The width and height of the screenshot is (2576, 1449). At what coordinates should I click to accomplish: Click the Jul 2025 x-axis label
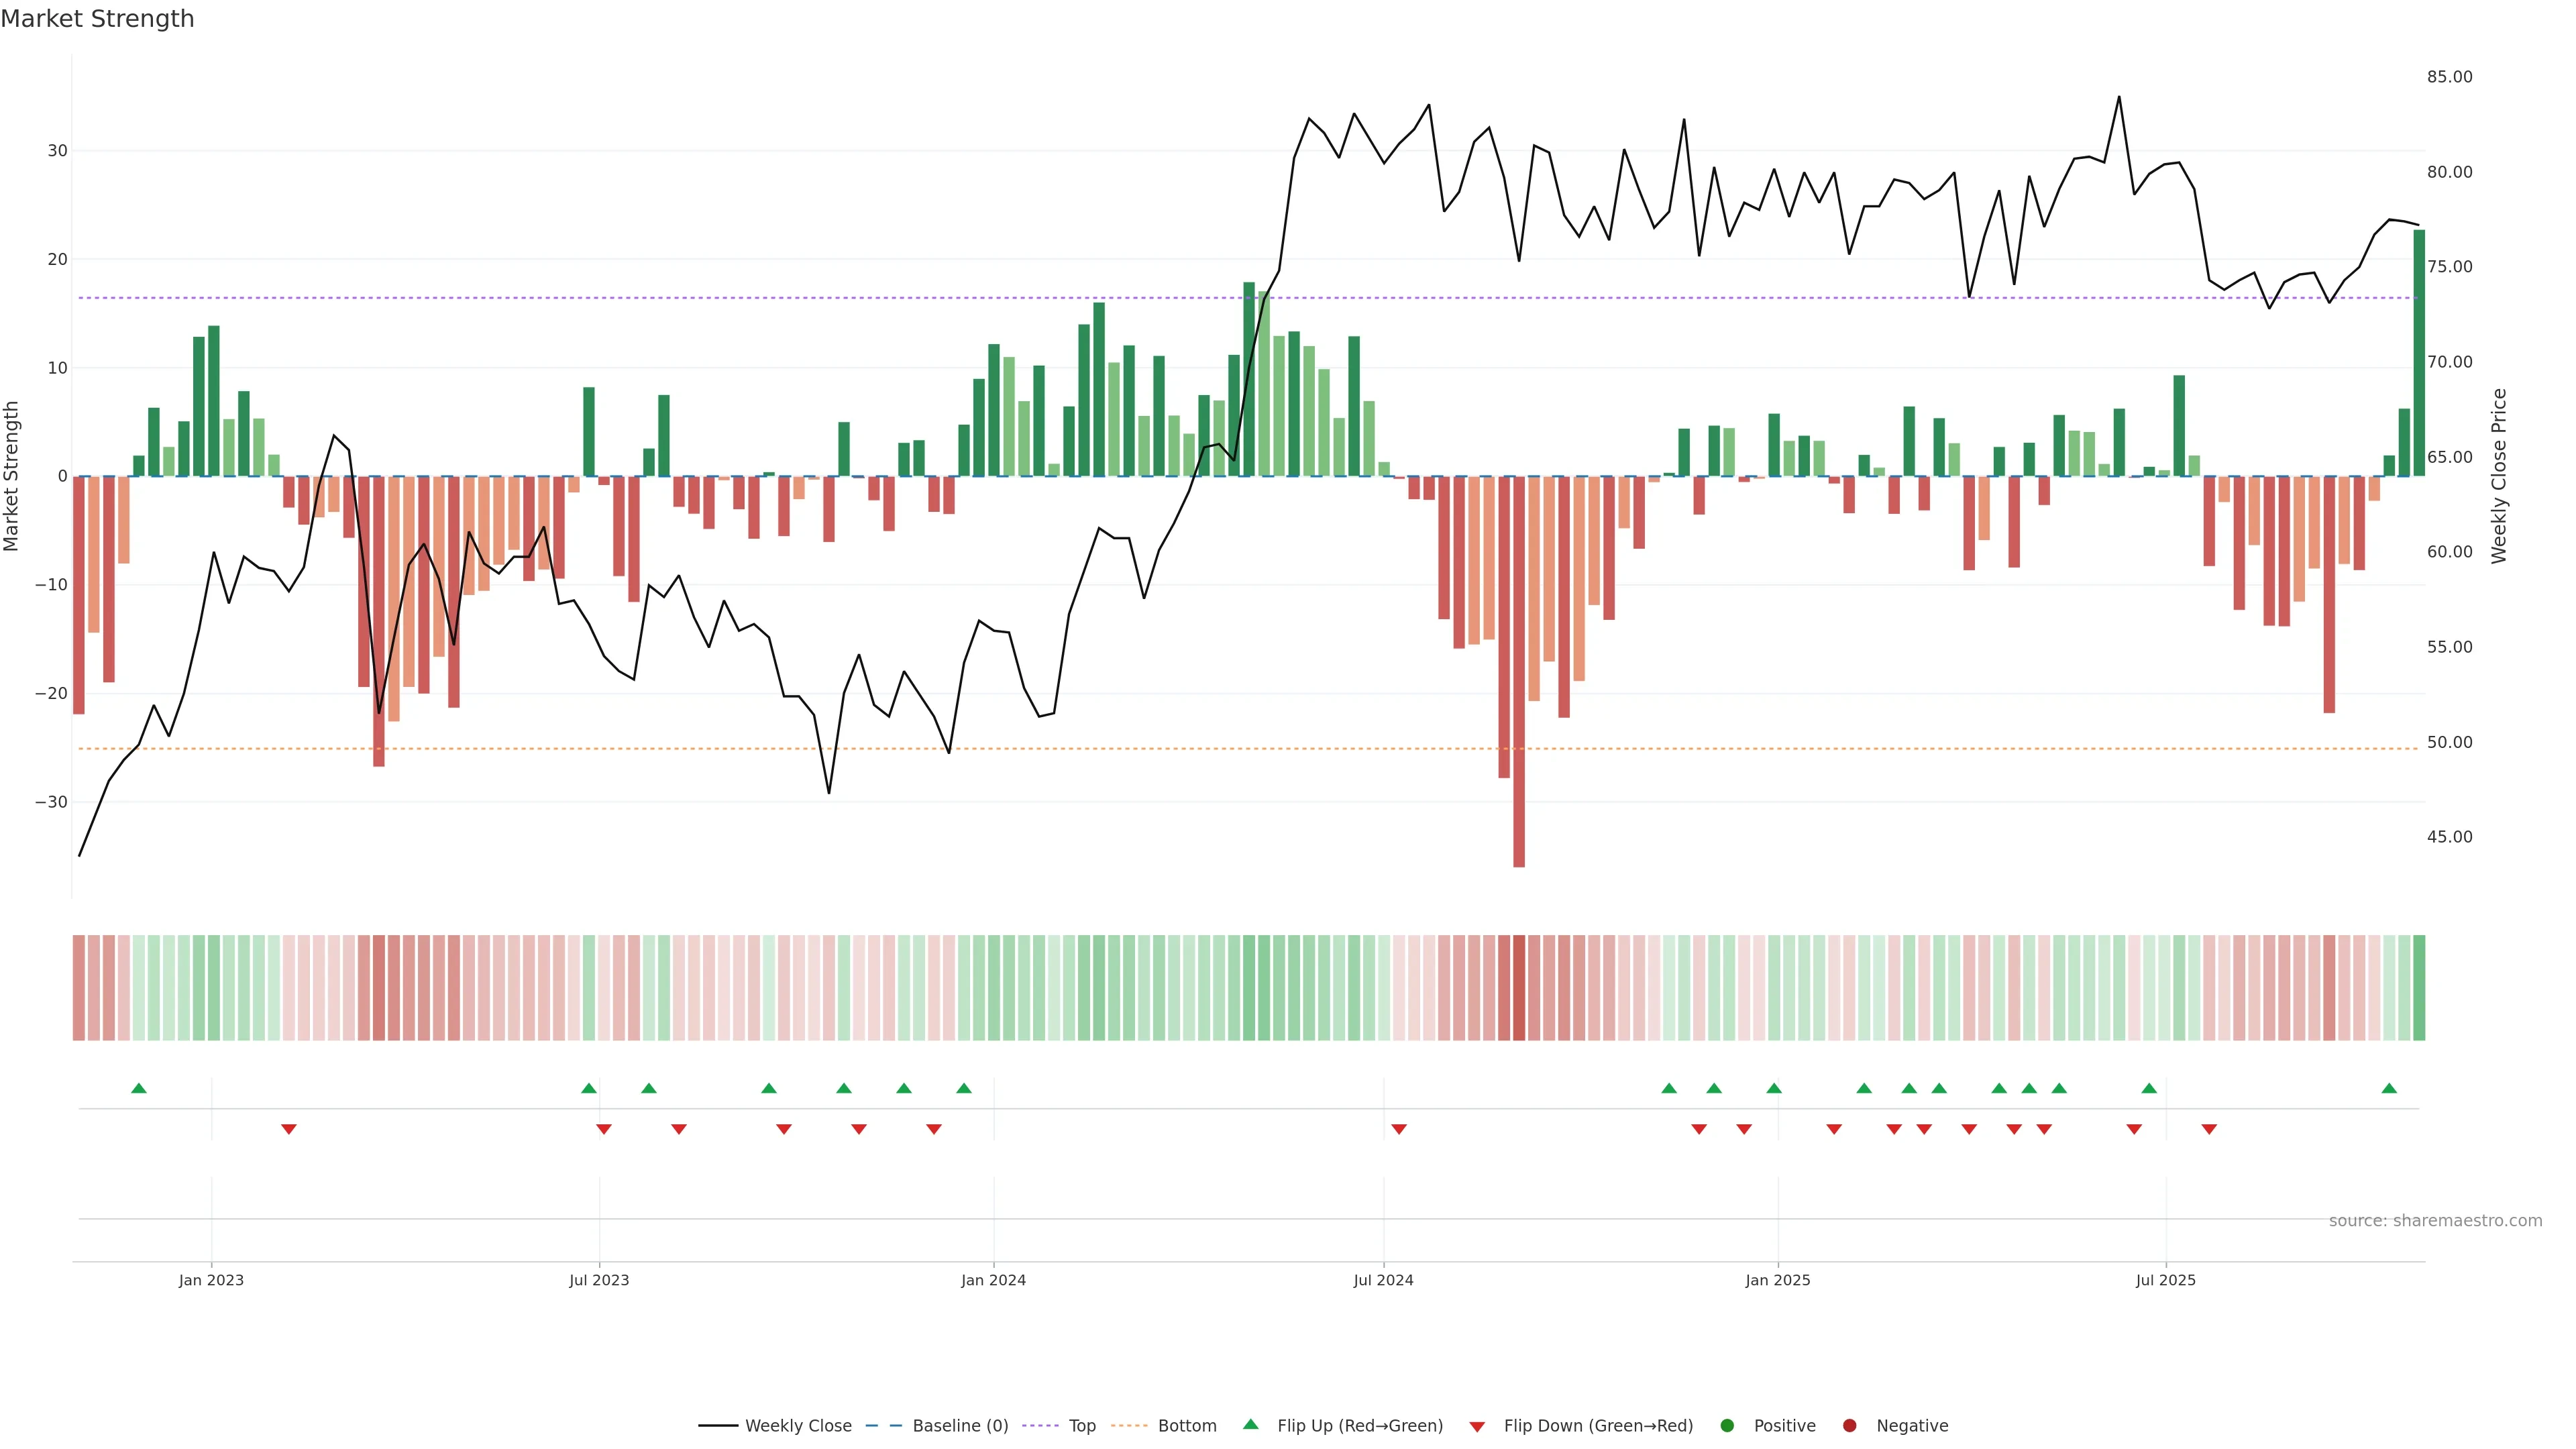click(2165, 1280)
